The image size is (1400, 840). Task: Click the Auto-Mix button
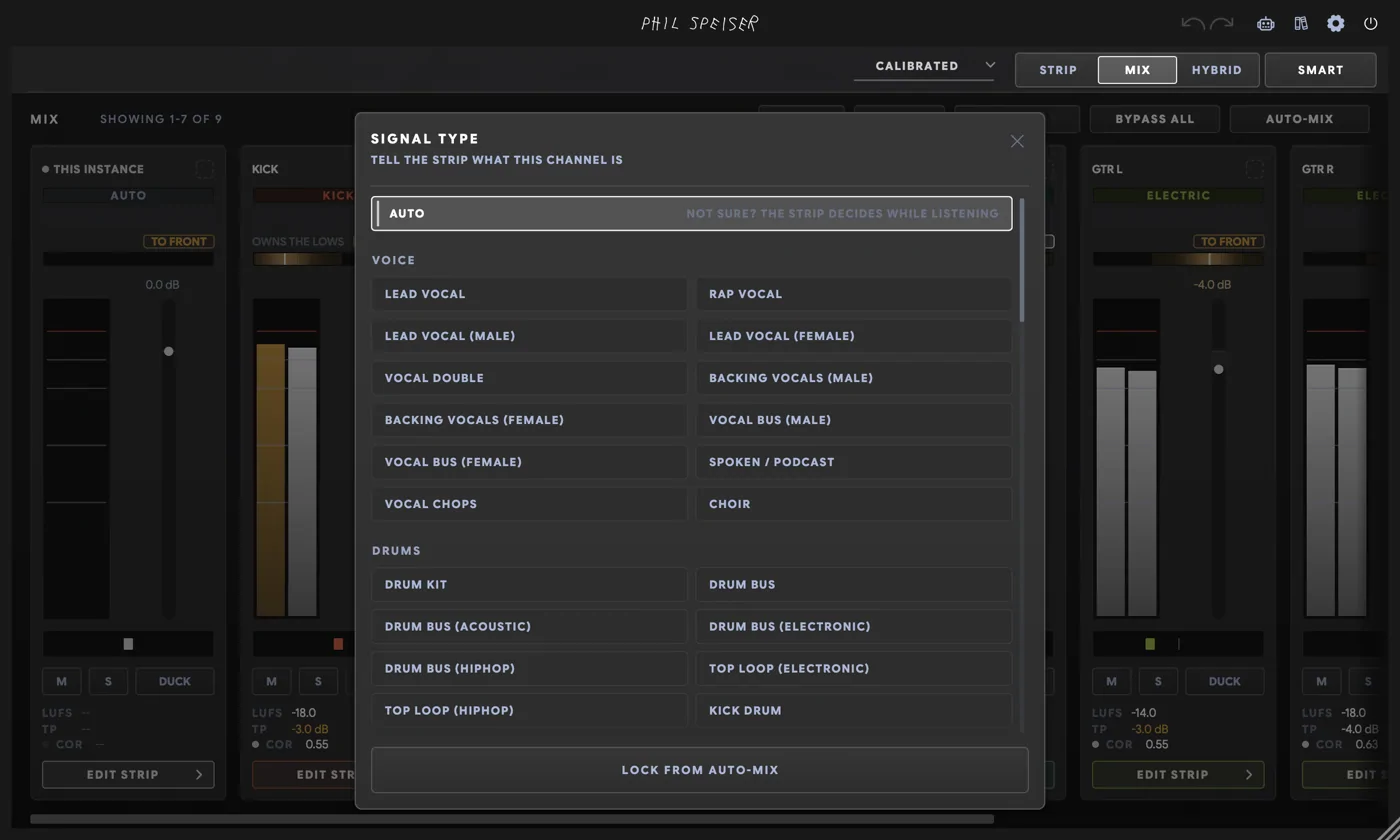(1299, 119)
